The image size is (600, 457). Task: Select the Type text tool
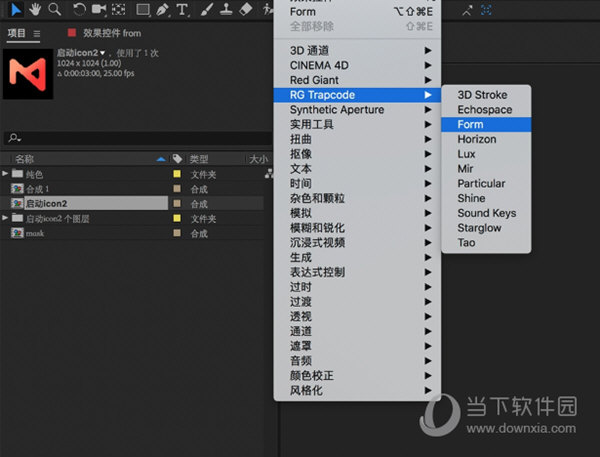182,10
